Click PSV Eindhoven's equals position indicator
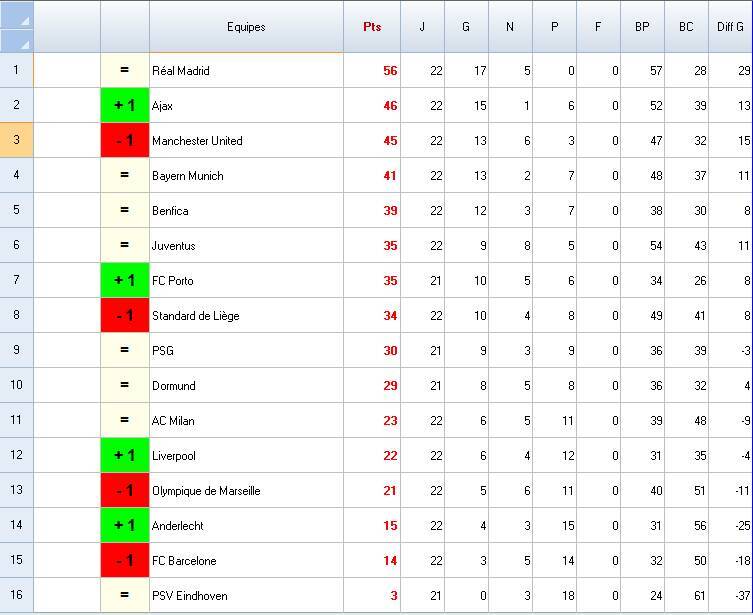The image size is (753, 615). point(125,595)
